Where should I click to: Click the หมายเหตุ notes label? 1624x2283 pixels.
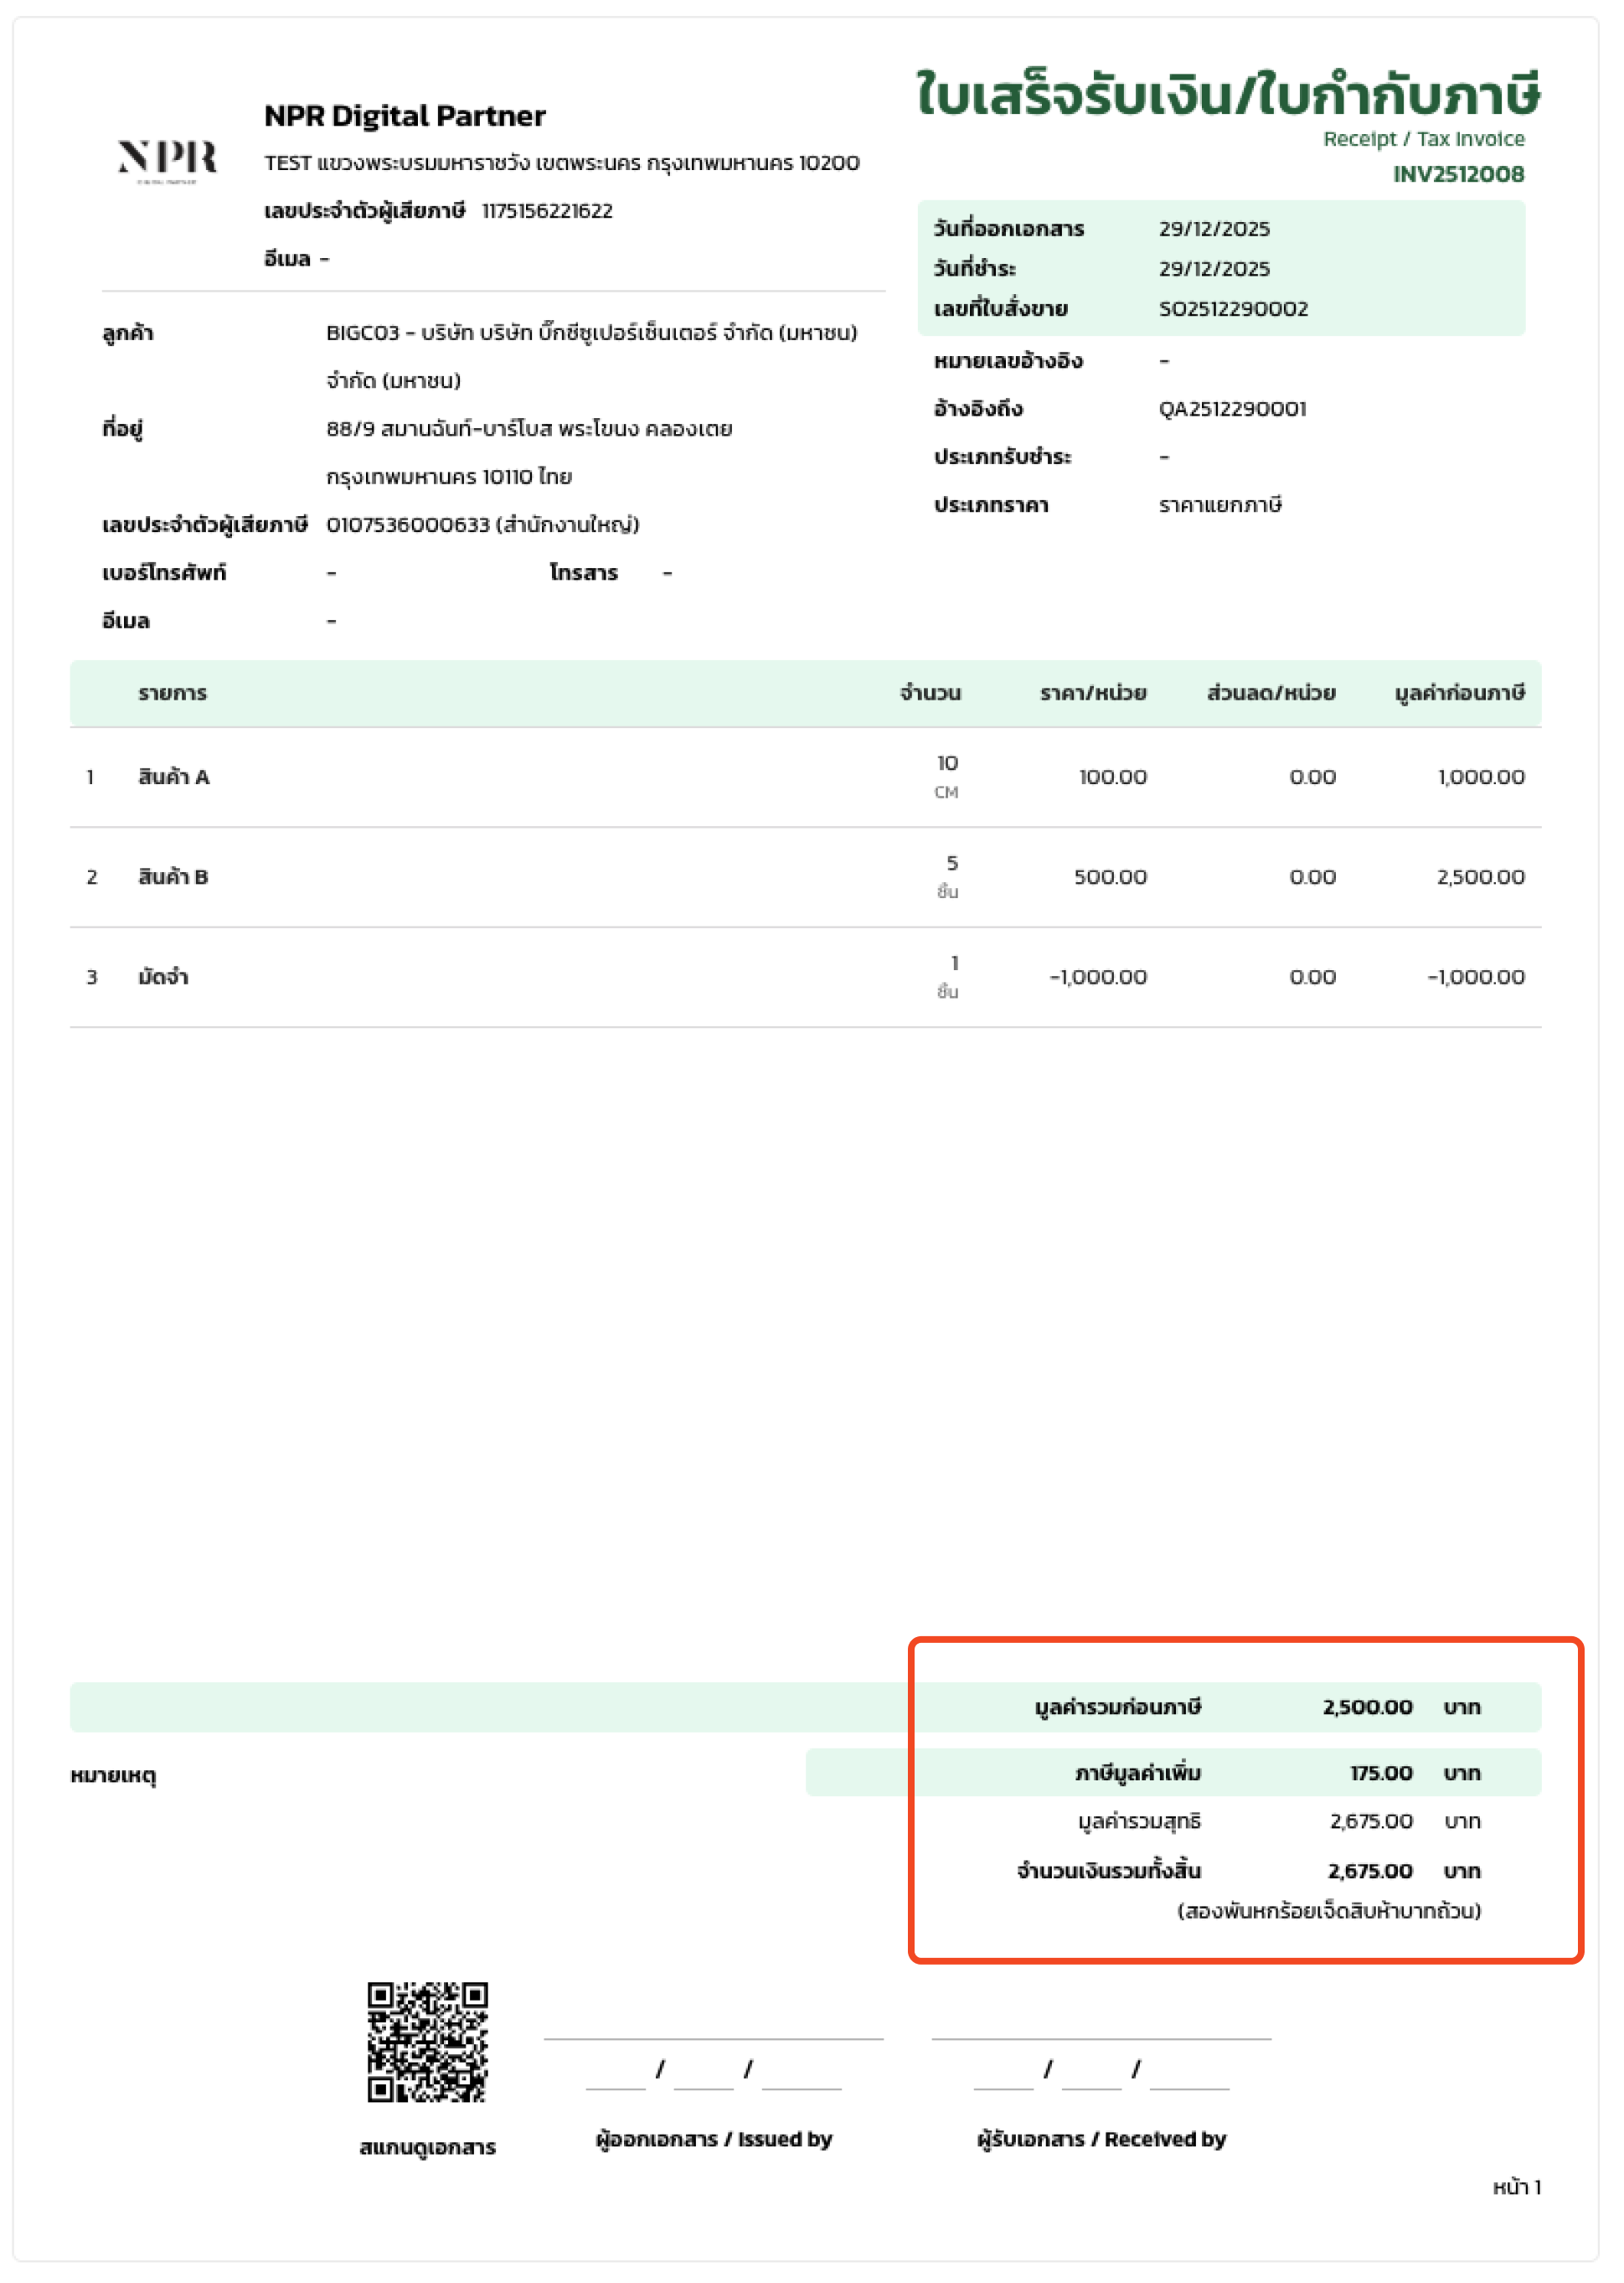pos(113,1775)
